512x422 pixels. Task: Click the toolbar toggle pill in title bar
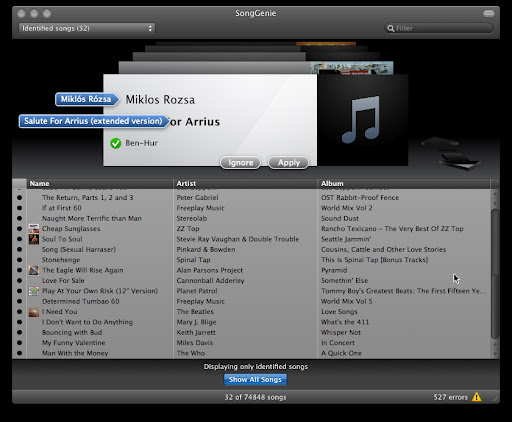tap(489, 13)
